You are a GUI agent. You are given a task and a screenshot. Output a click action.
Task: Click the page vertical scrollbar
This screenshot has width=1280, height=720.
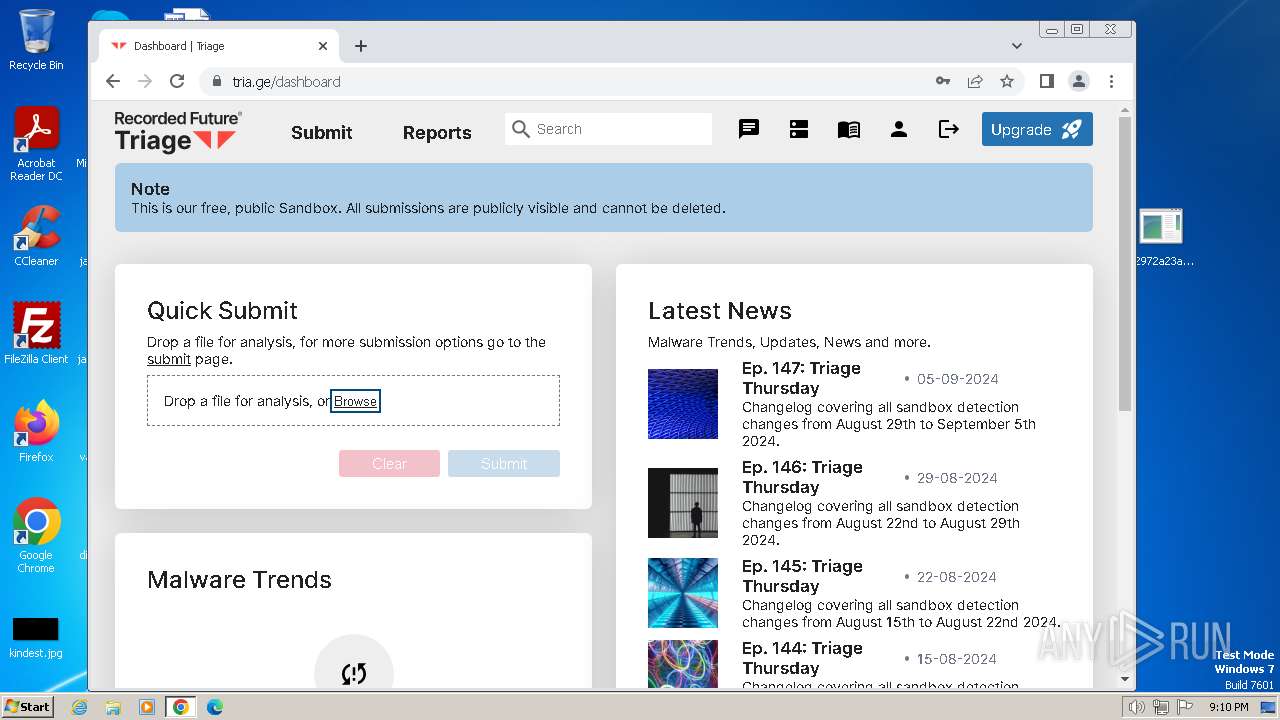(x=1125, y=263)
